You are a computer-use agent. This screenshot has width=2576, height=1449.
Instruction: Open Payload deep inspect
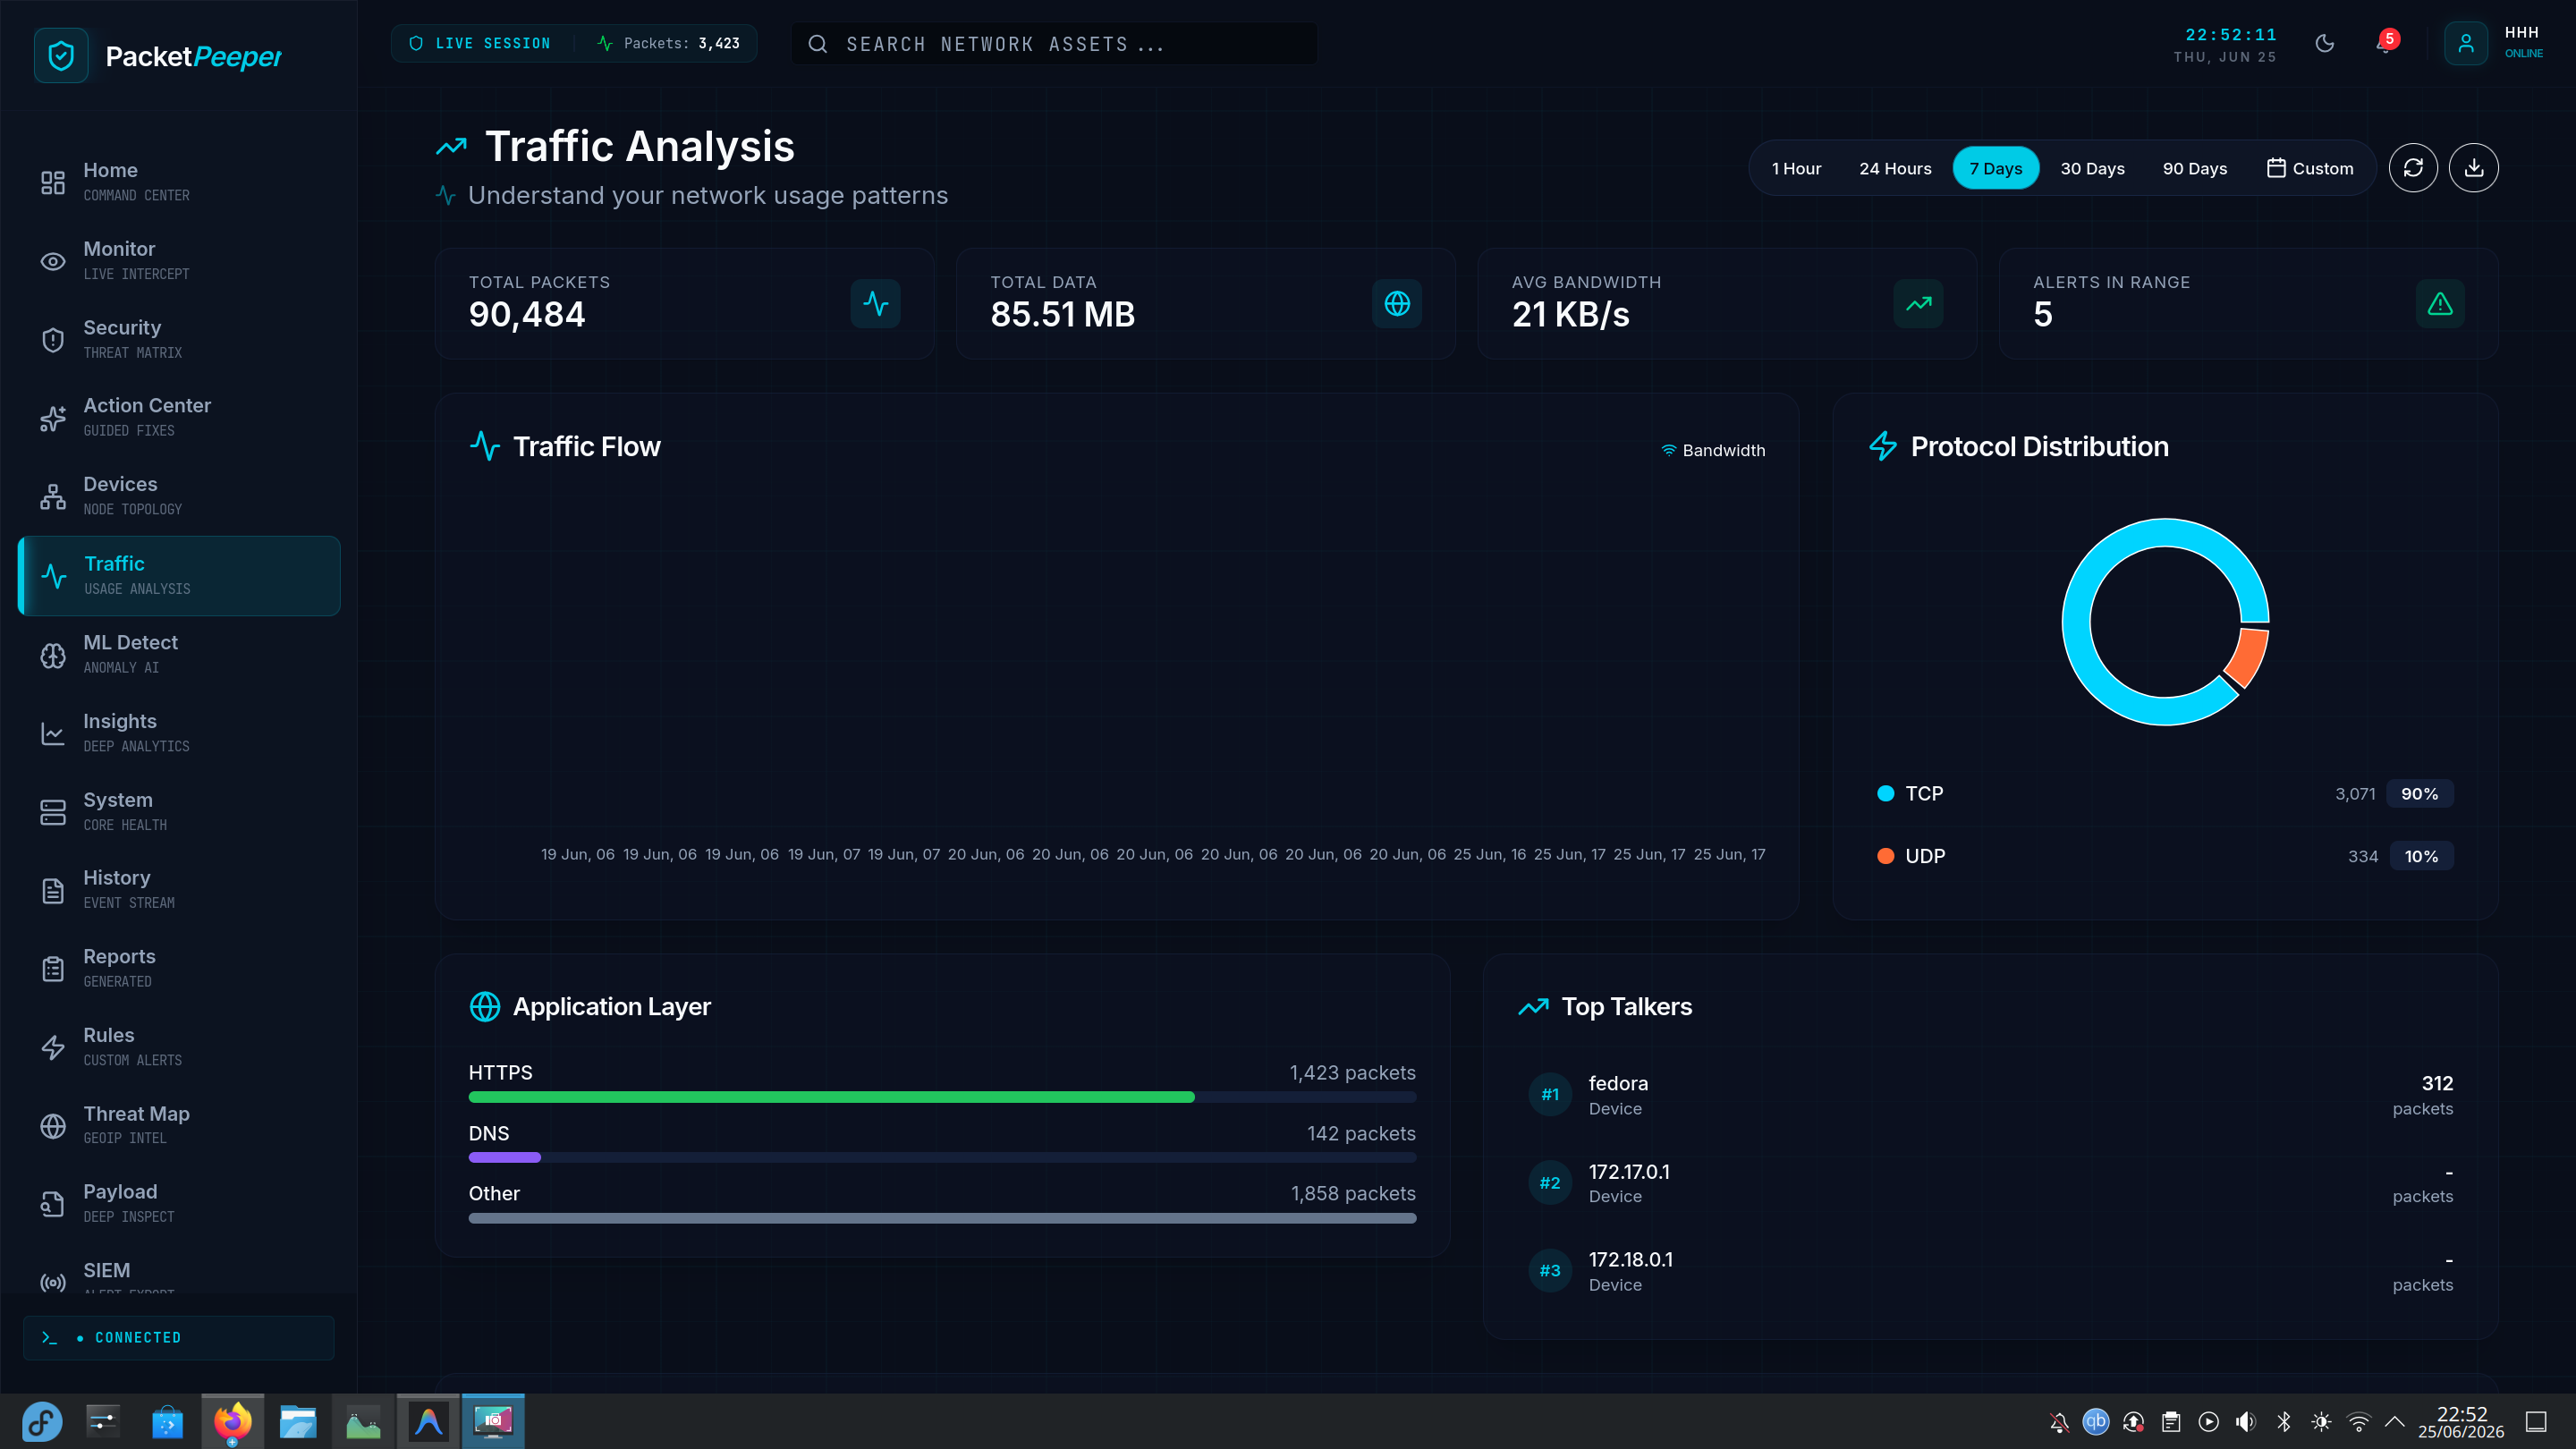pos(179,1203)
